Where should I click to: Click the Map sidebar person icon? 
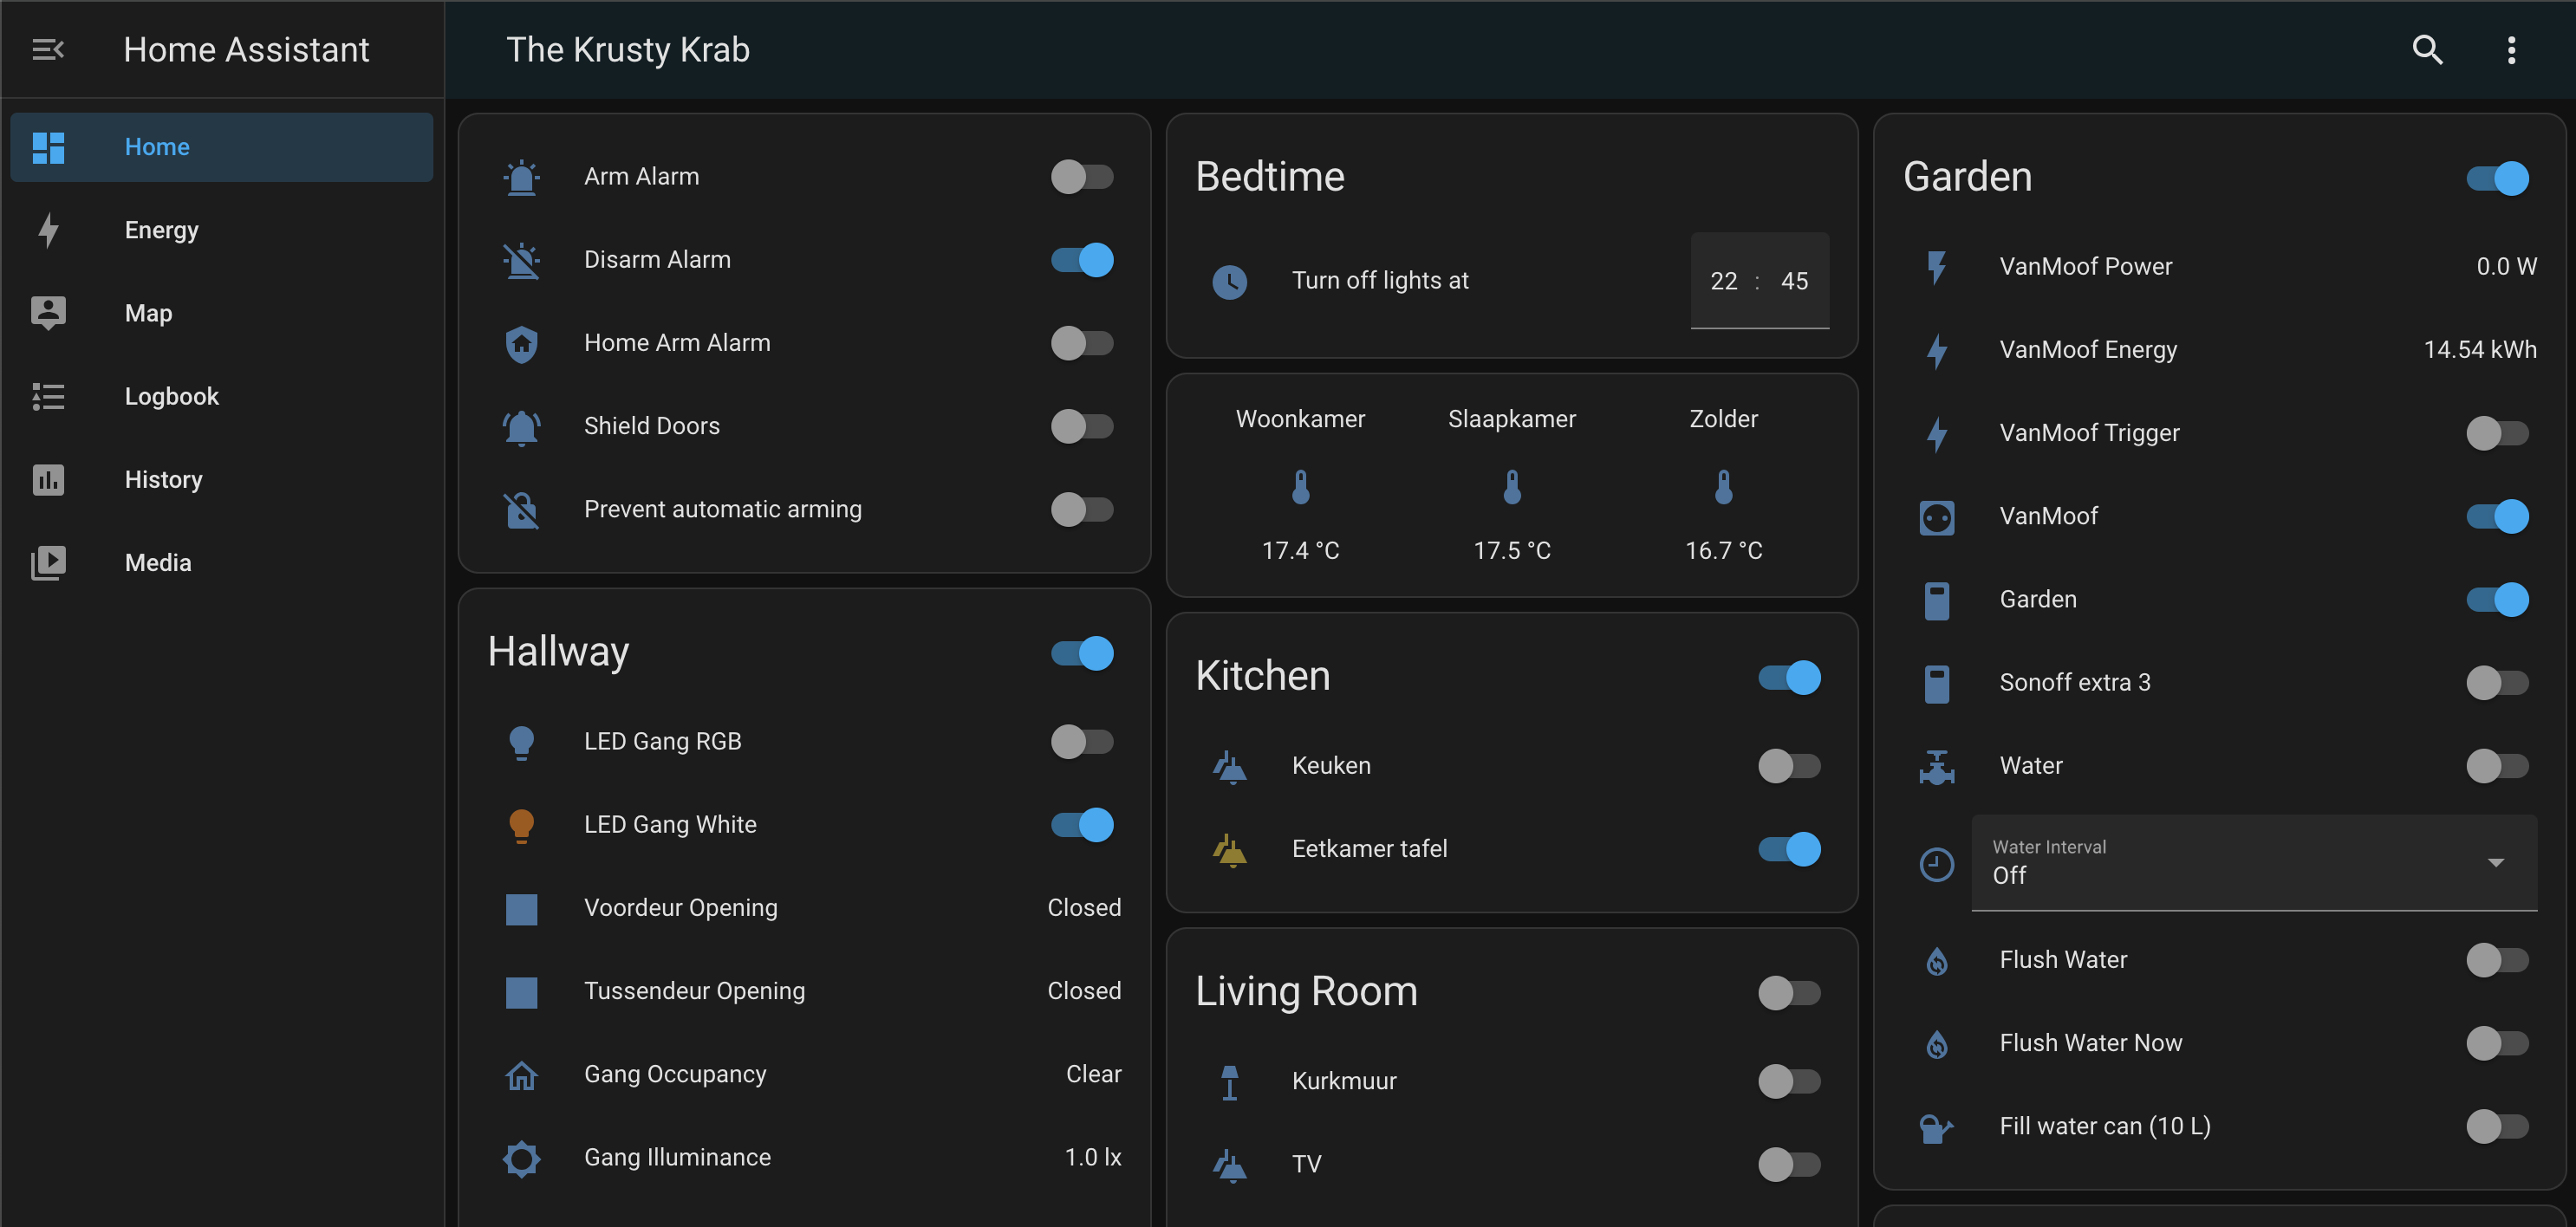48,313
